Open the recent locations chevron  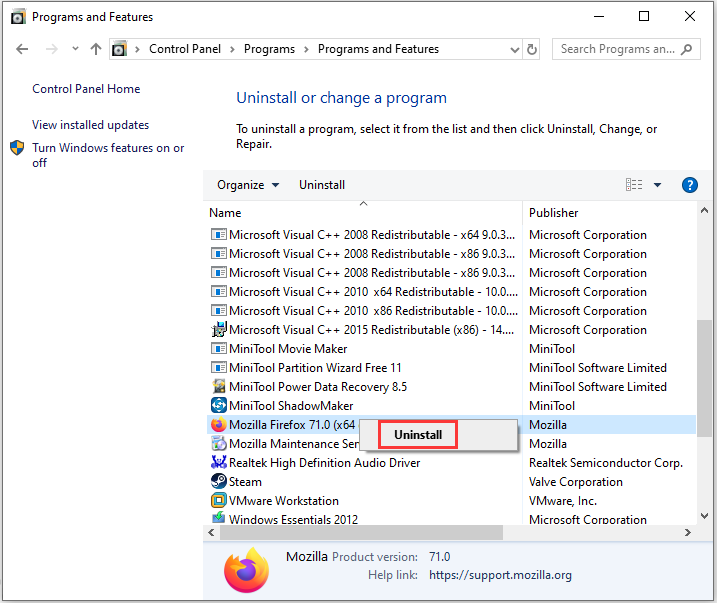pos(75,48)
